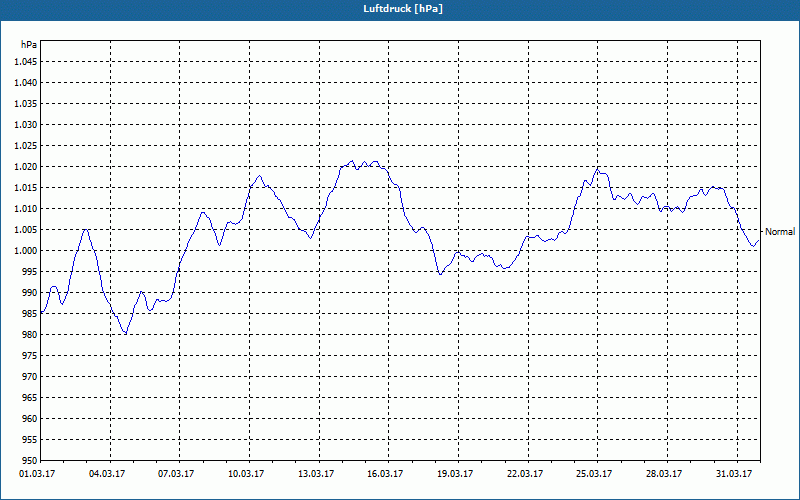Select the 965 y-axis value
This screenshot has height=500, width=800.
point(30,397)
